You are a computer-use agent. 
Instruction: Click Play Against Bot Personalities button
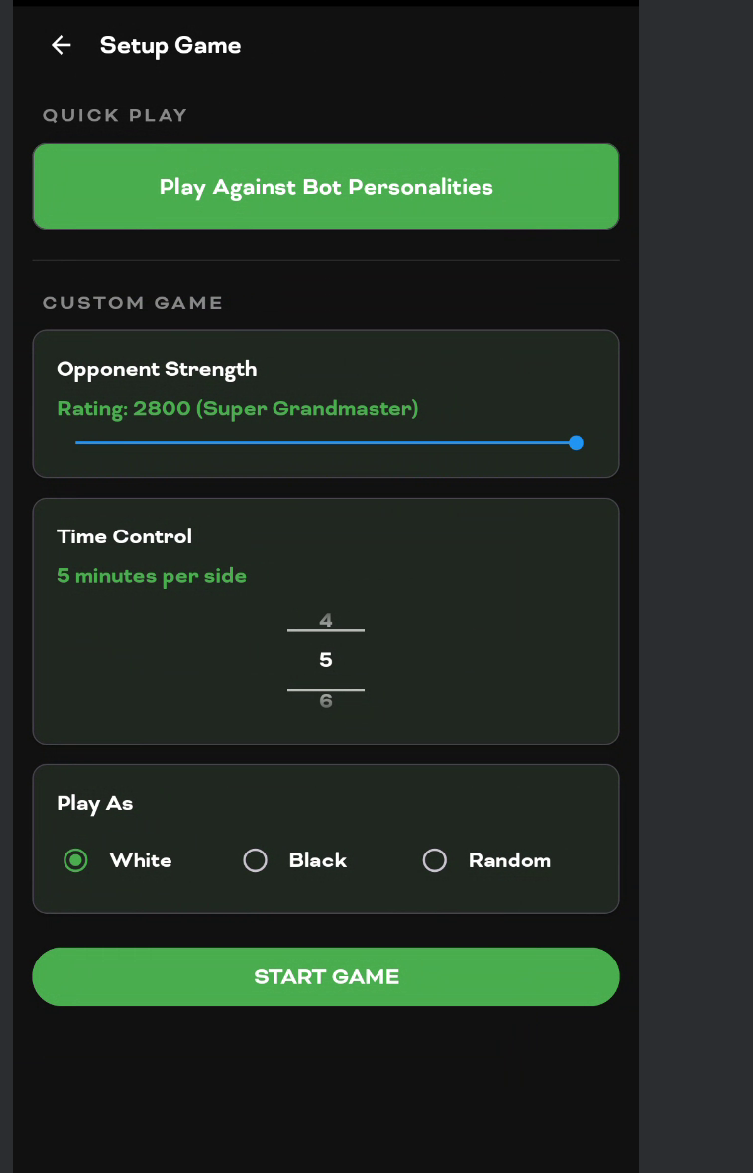[x=326, y=187]
